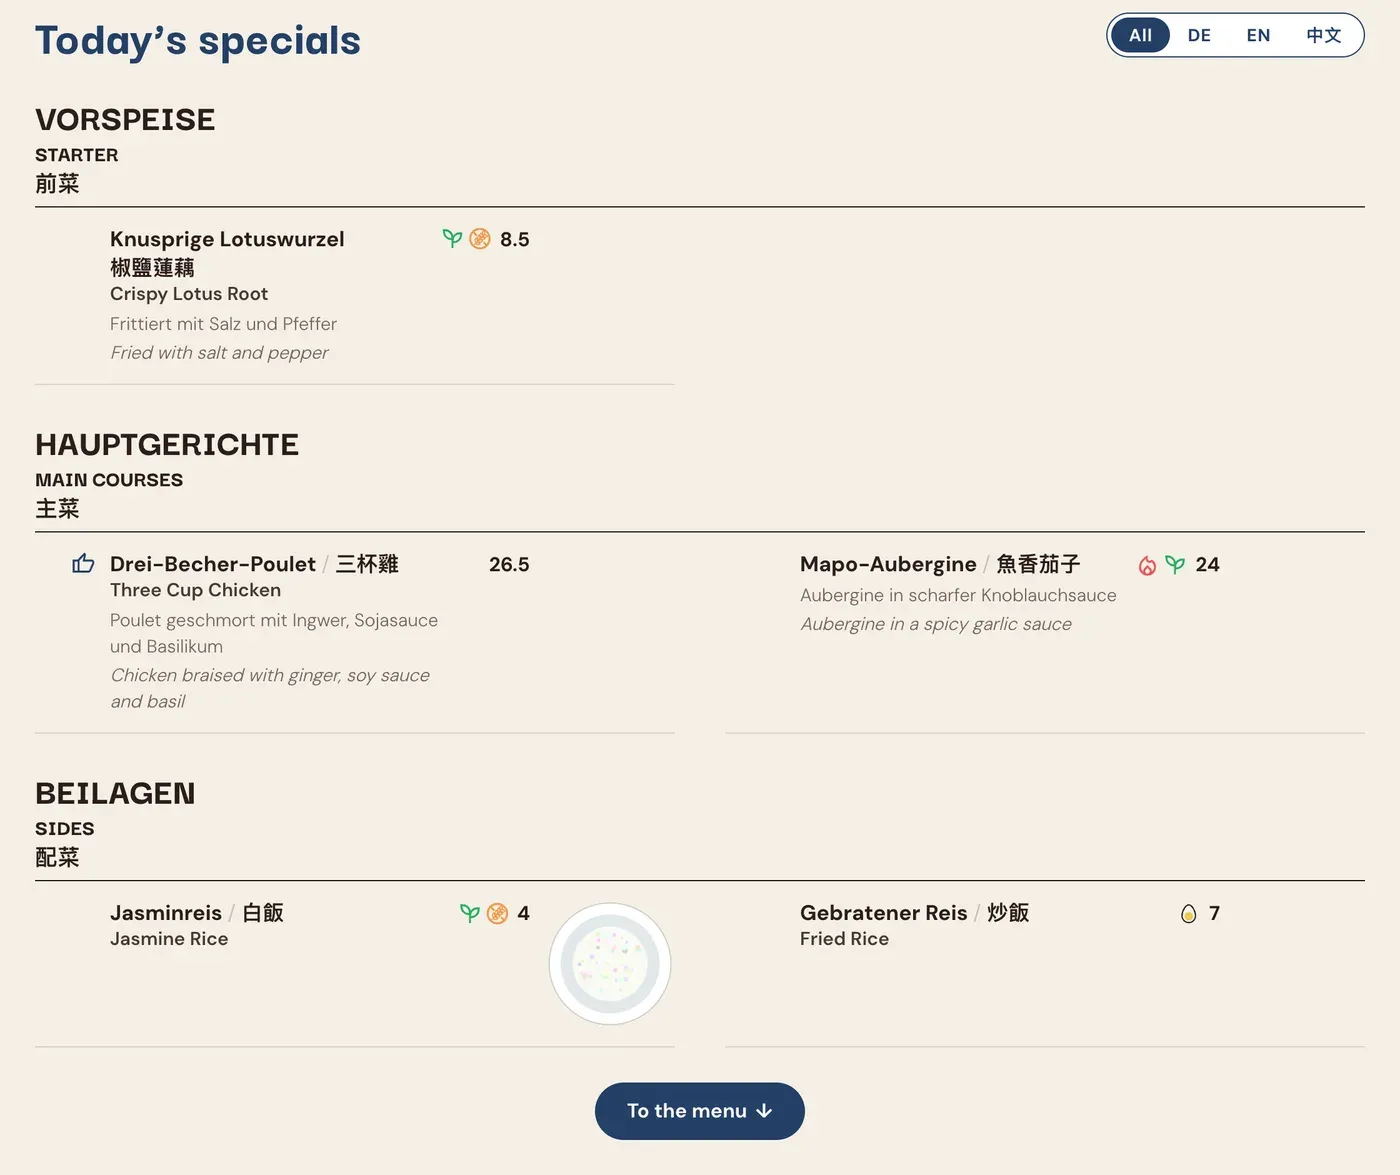Click the spicy flame icon for Mapo-Aubergine
Screen dimensions: 1400x1175
coord(1147,565)
